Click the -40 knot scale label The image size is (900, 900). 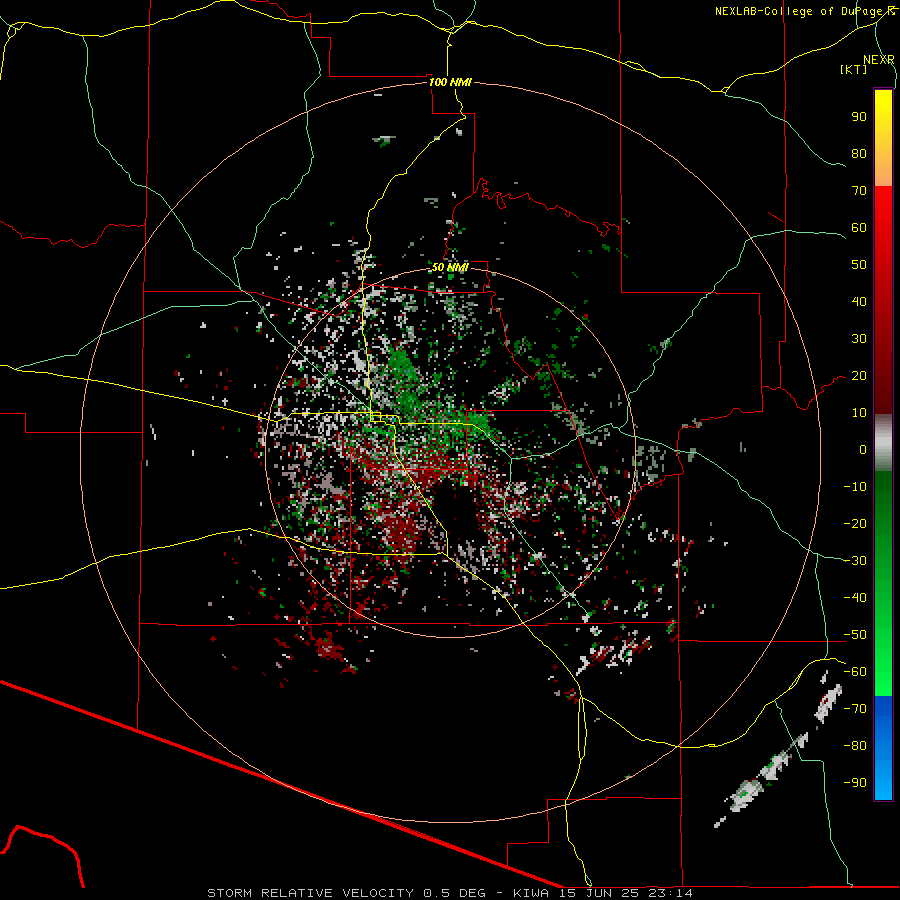[855, 598]
